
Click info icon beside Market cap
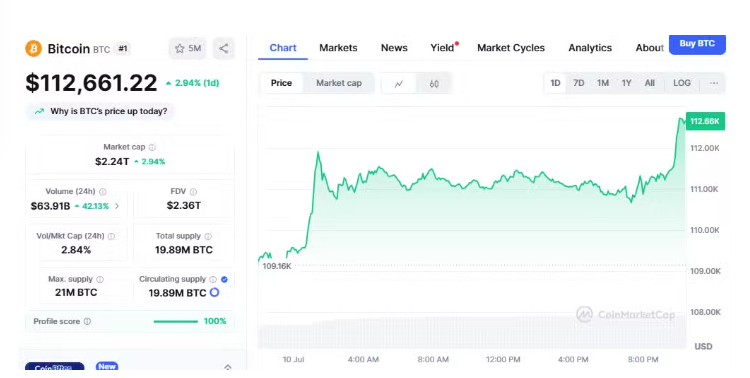[152, 147]
